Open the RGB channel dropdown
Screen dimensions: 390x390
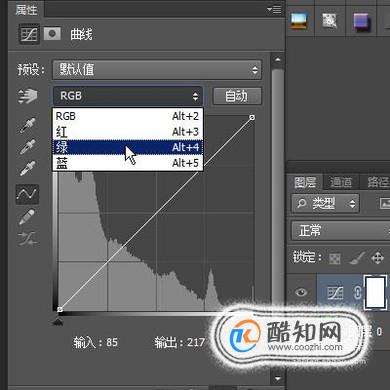[128, 96]
